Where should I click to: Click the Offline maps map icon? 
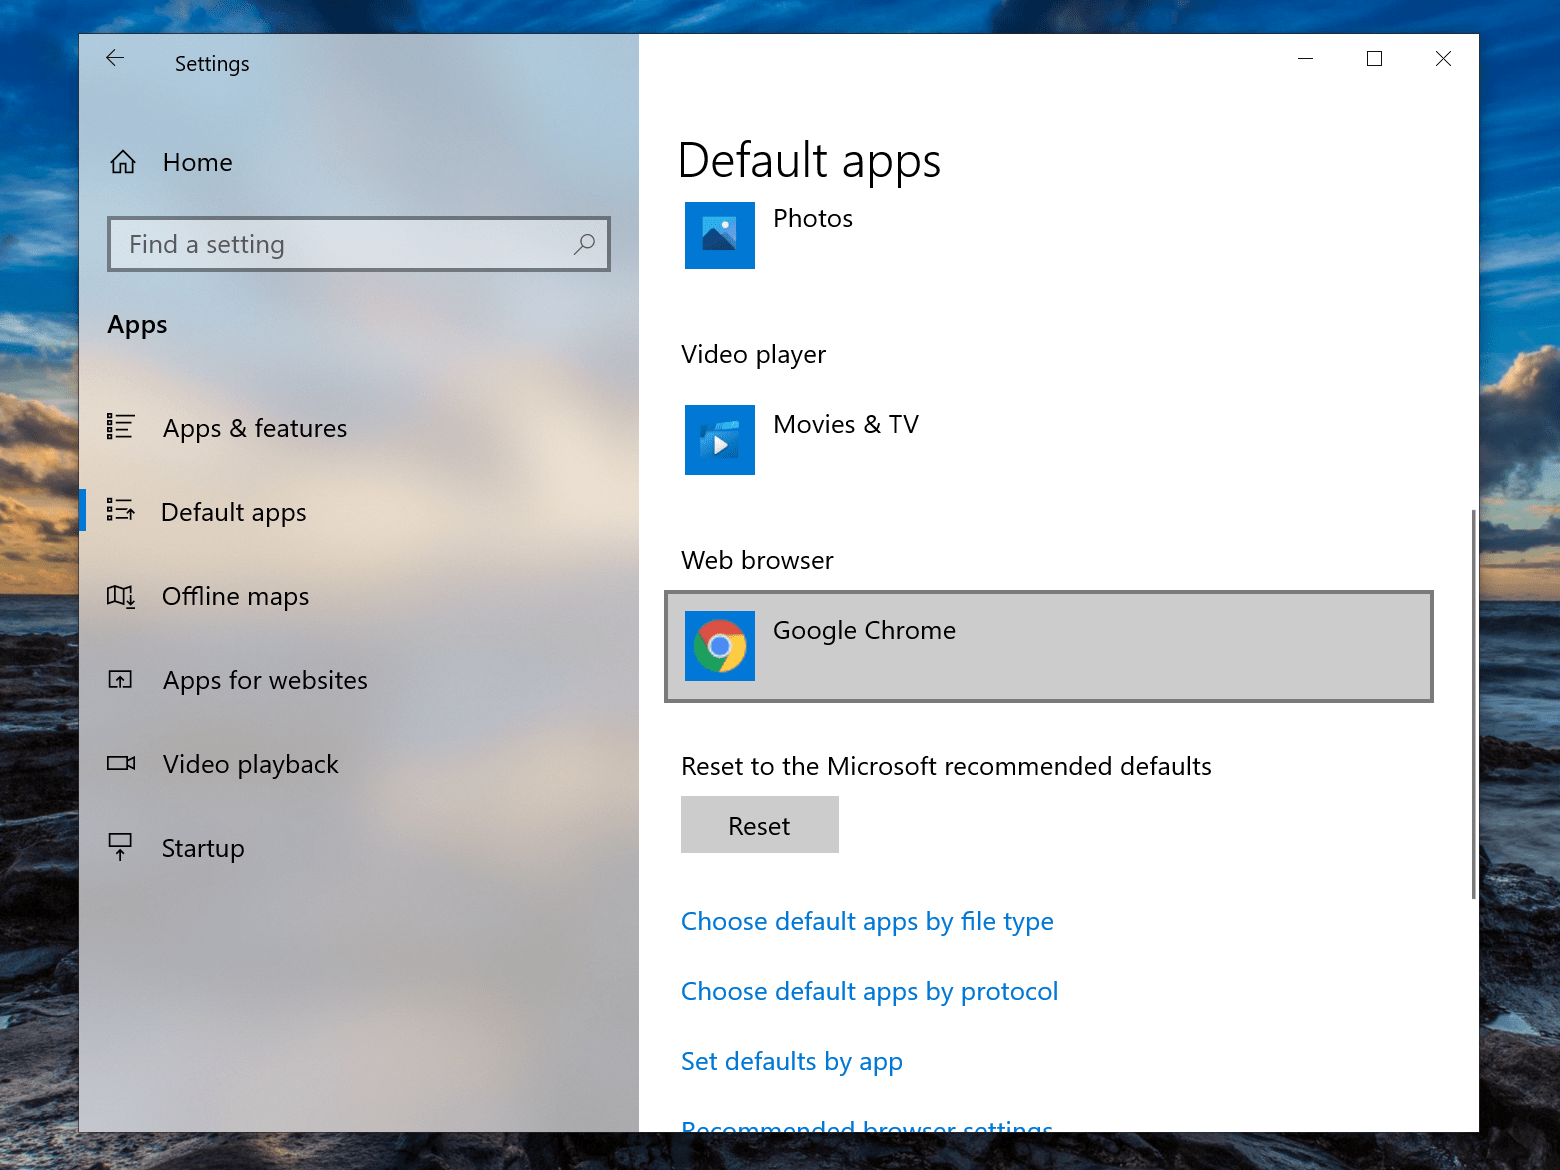tap(121, 596)
